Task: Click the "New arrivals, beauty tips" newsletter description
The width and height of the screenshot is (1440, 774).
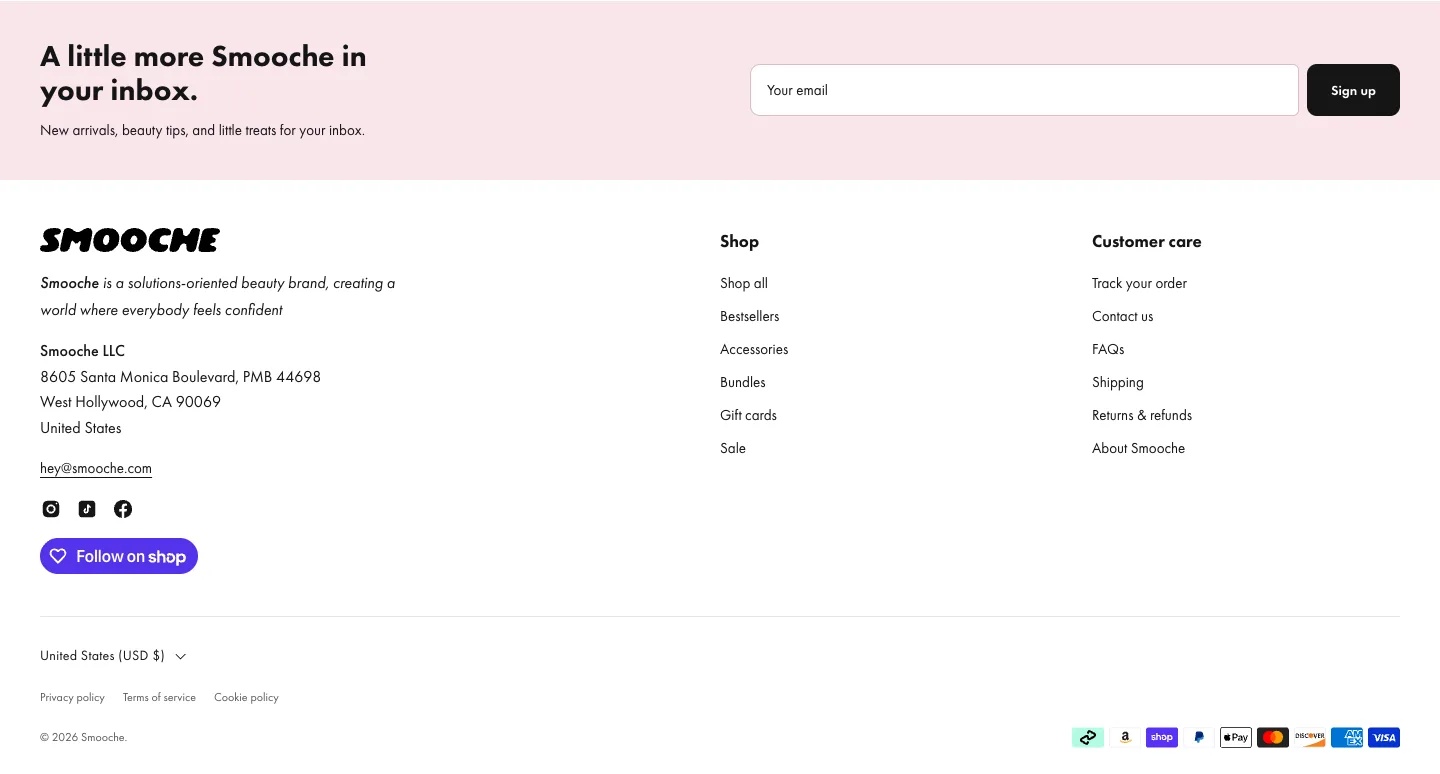Action: tap(202, 130)
